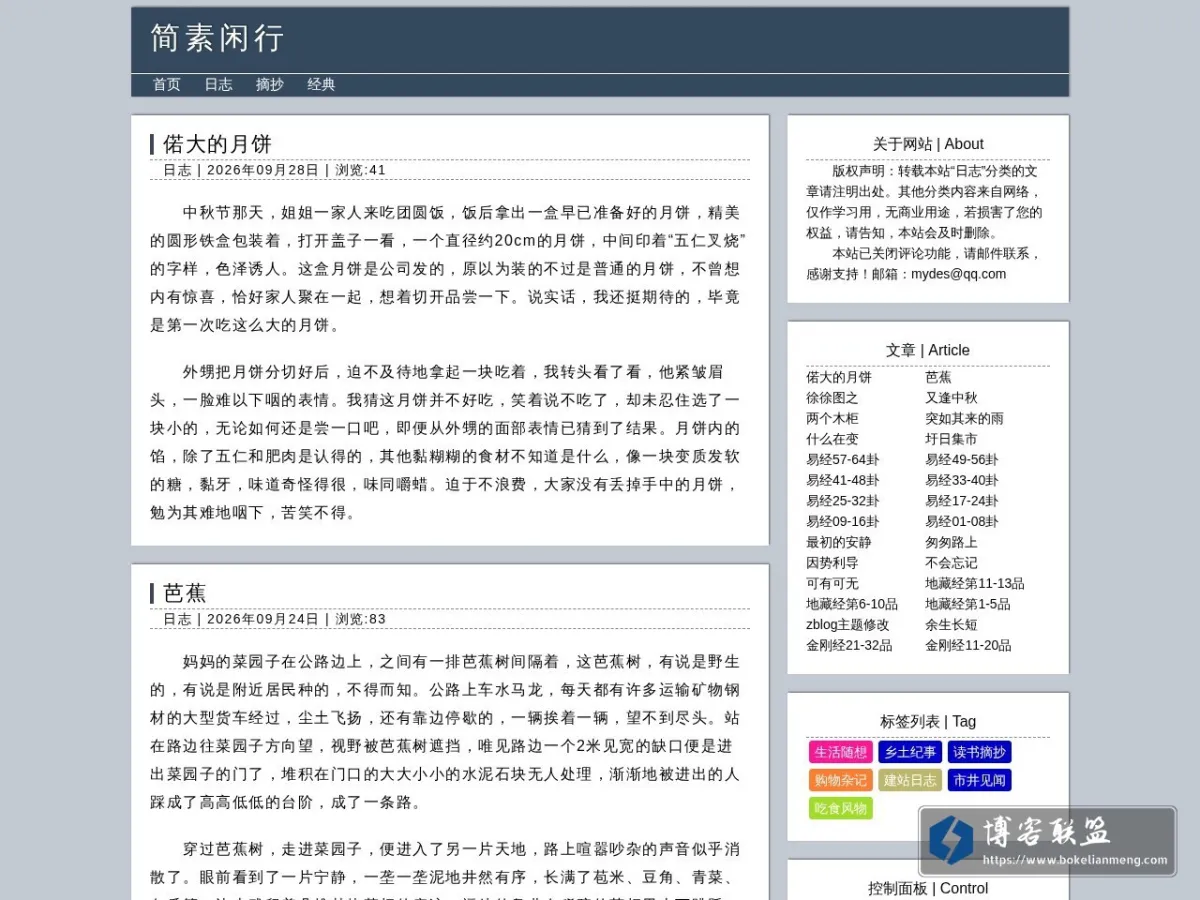Image resolution: width=1200 pixels, height=900 pixels.
Task: Open sidebar article 什么在变
Action: (832, 439)
